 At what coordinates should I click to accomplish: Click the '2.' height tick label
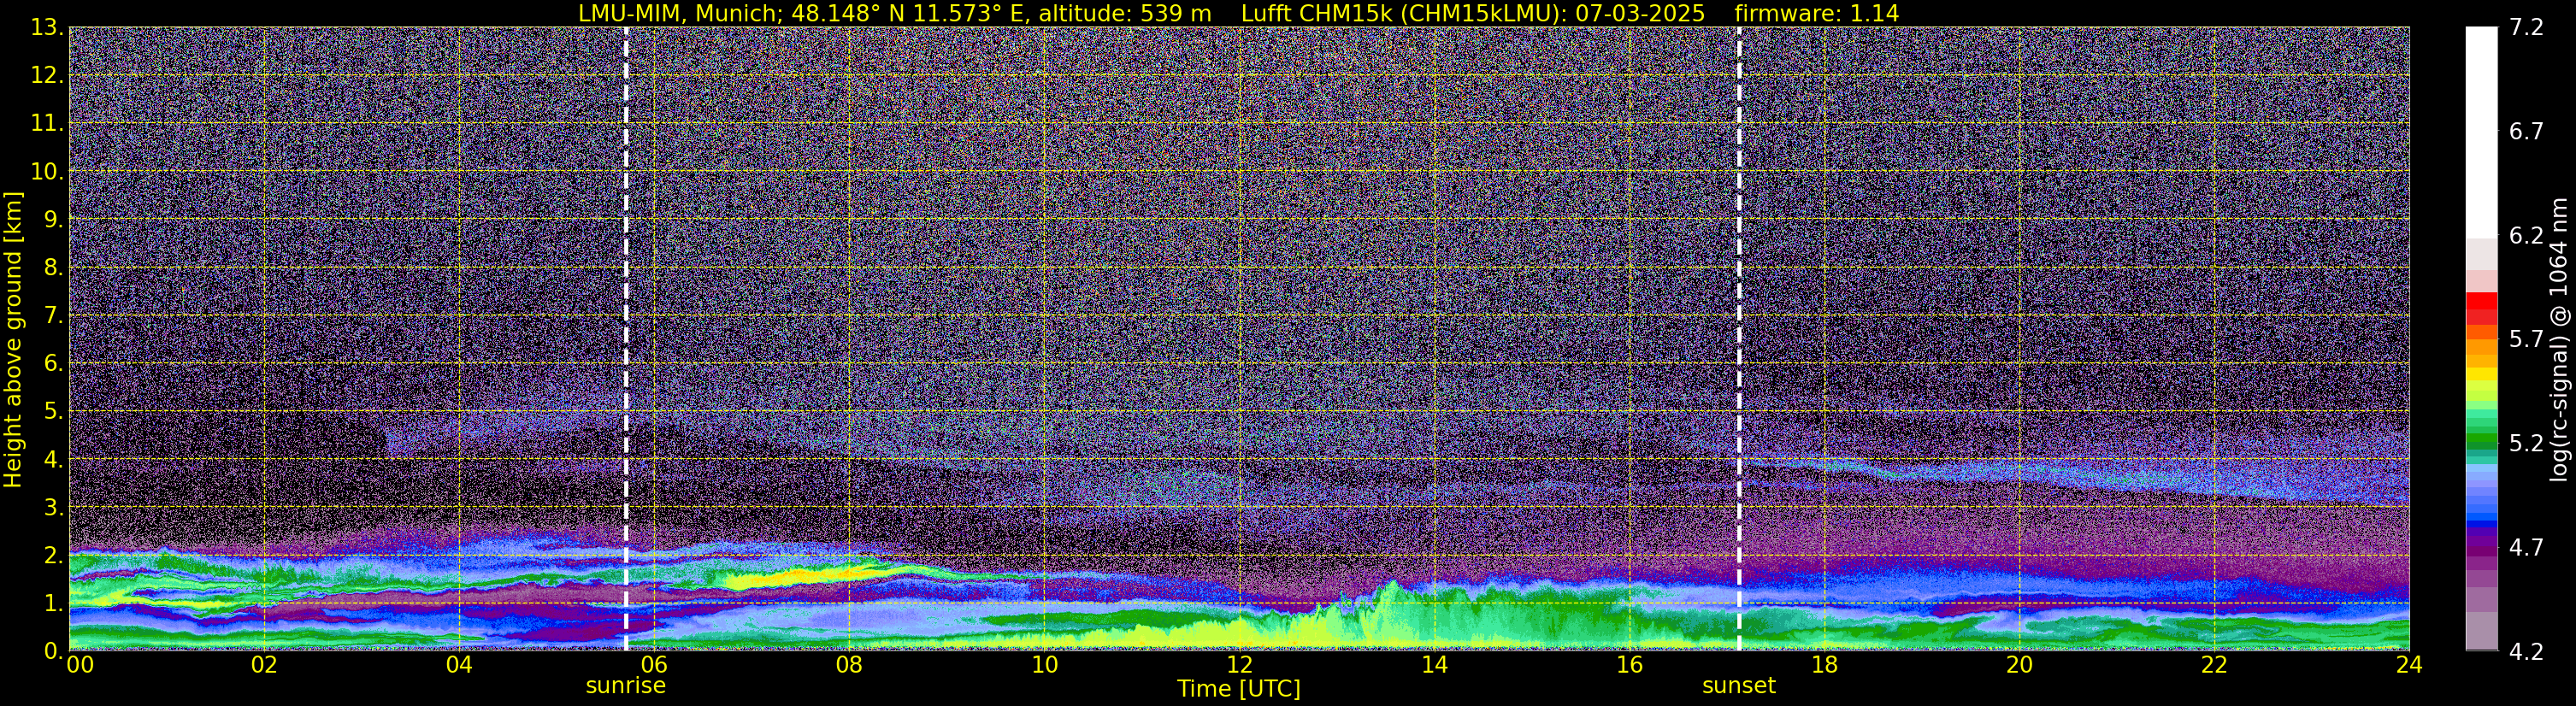pyautogui.click(x=54, y=555)
